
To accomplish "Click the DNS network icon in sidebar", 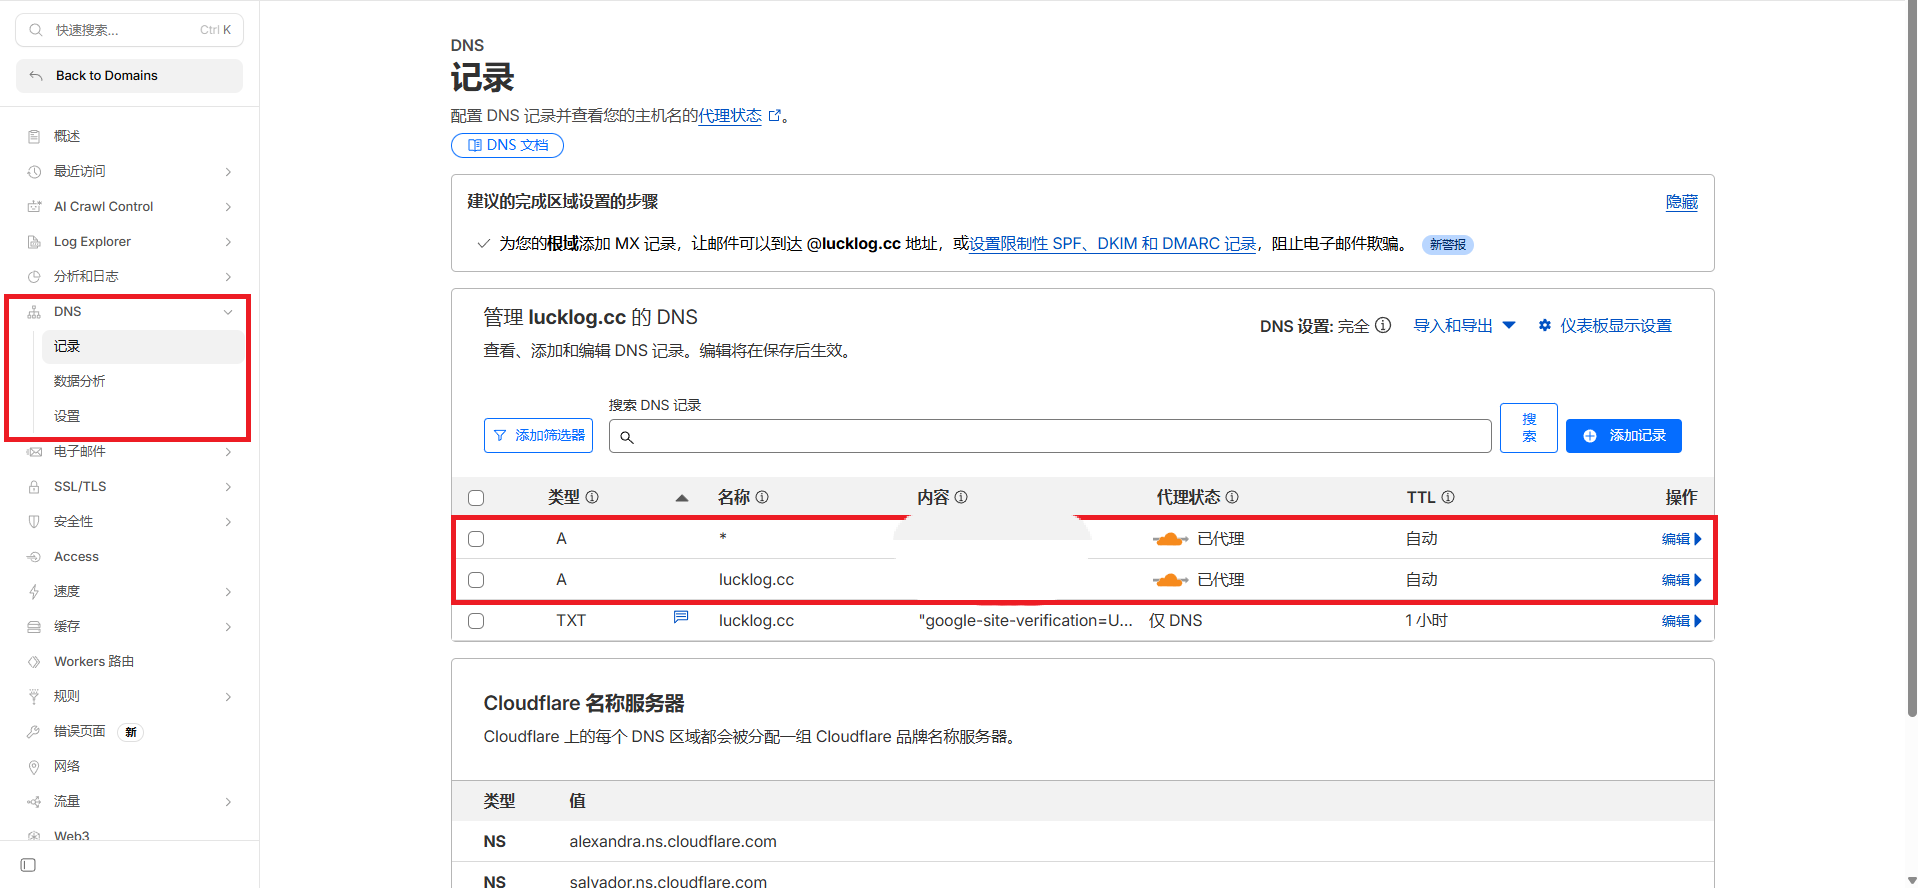I will [x=34, y=311].
